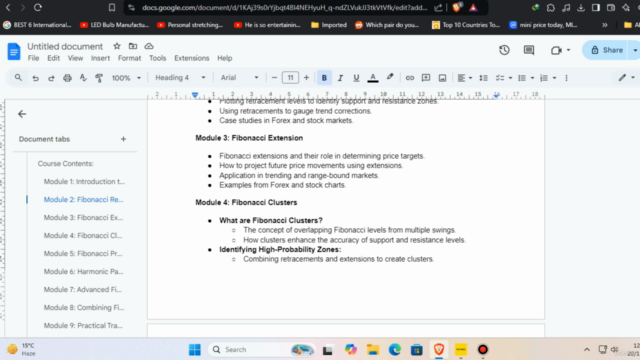Viewport: 640px width, 360px height.
Task: Open text color picker
Action: pos(373,78)
